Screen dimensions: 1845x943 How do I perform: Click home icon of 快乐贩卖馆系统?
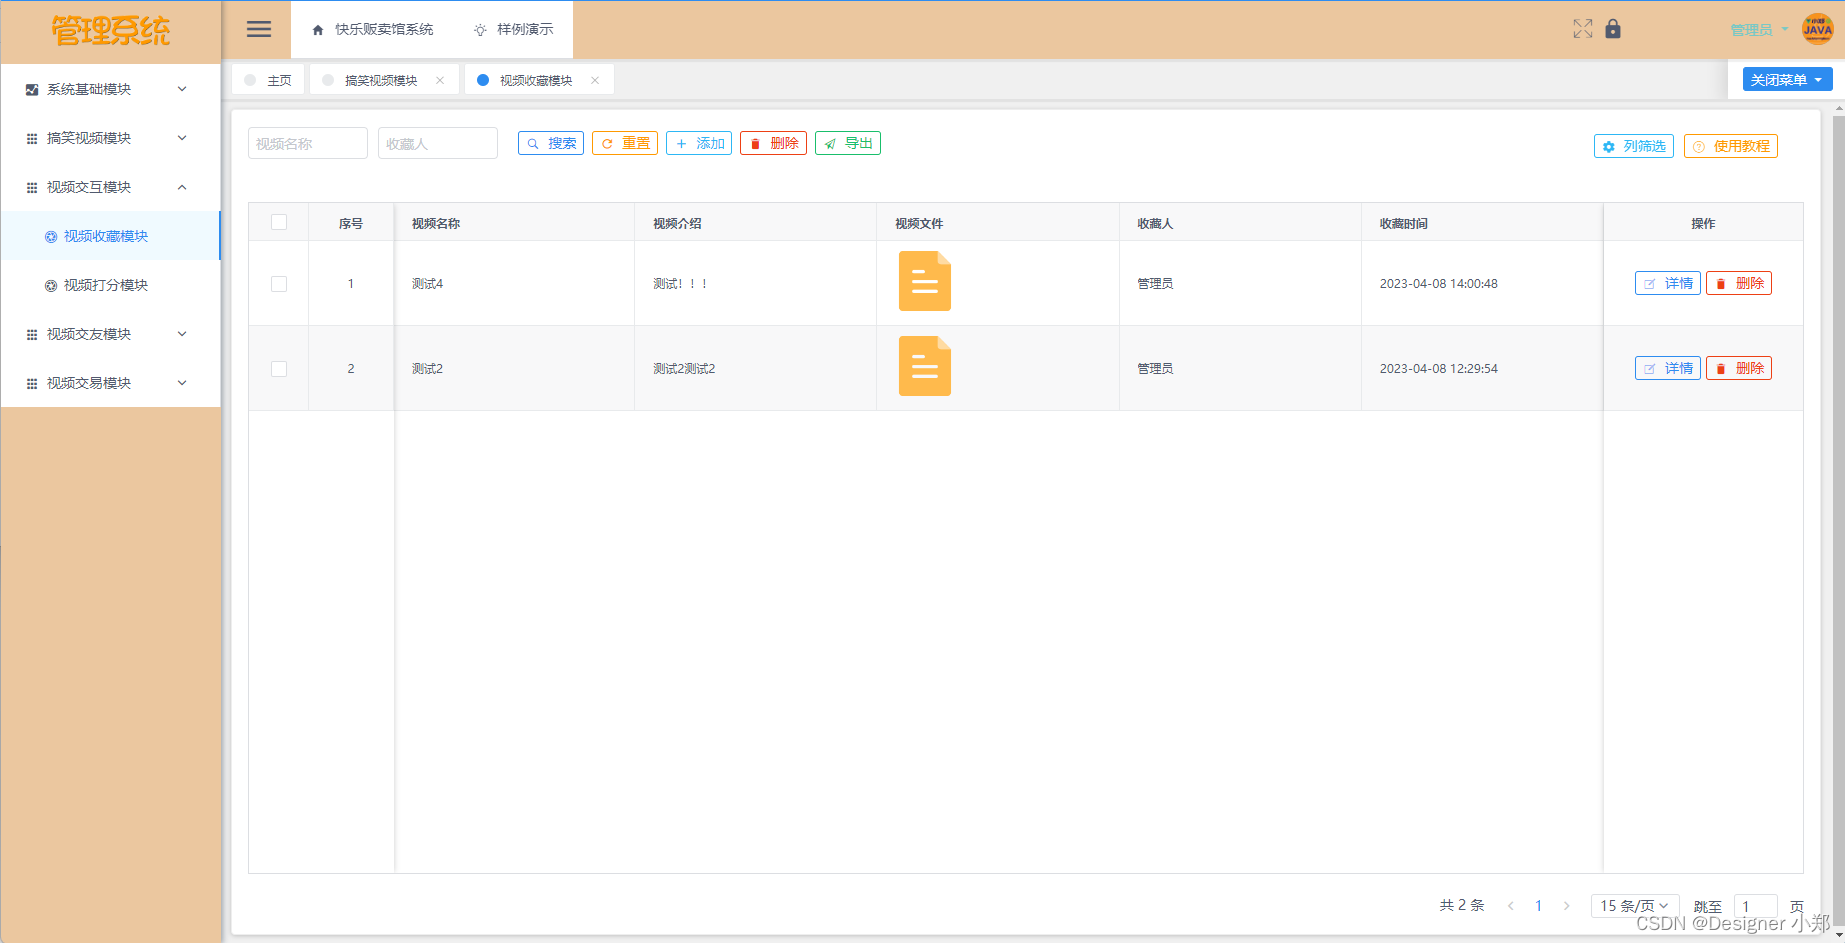[x=318, y=30]
